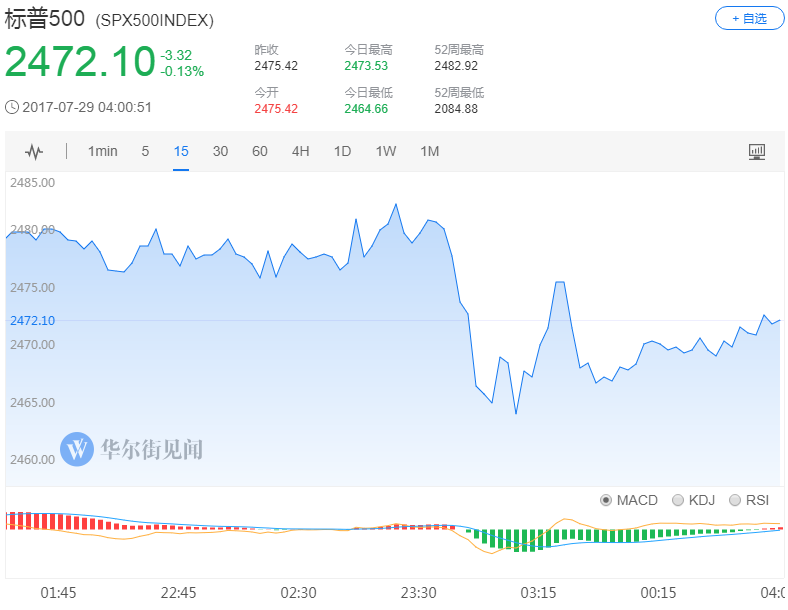Select the RSI indicator radio button
This screenshot has width=788, height=610.
coord(734,500)
